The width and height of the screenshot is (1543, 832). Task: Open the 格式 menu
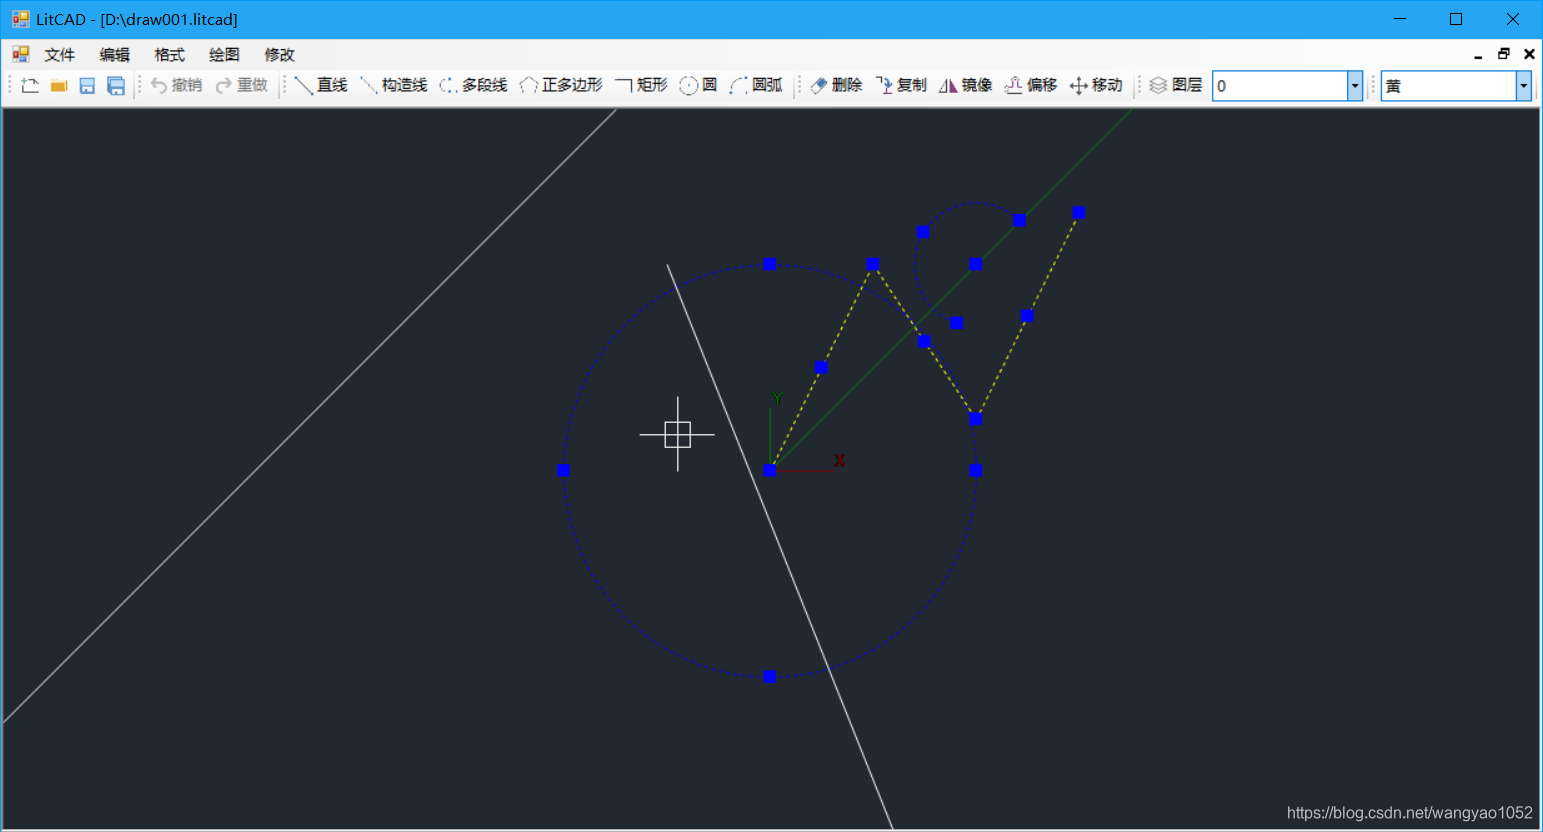[170, 55]
